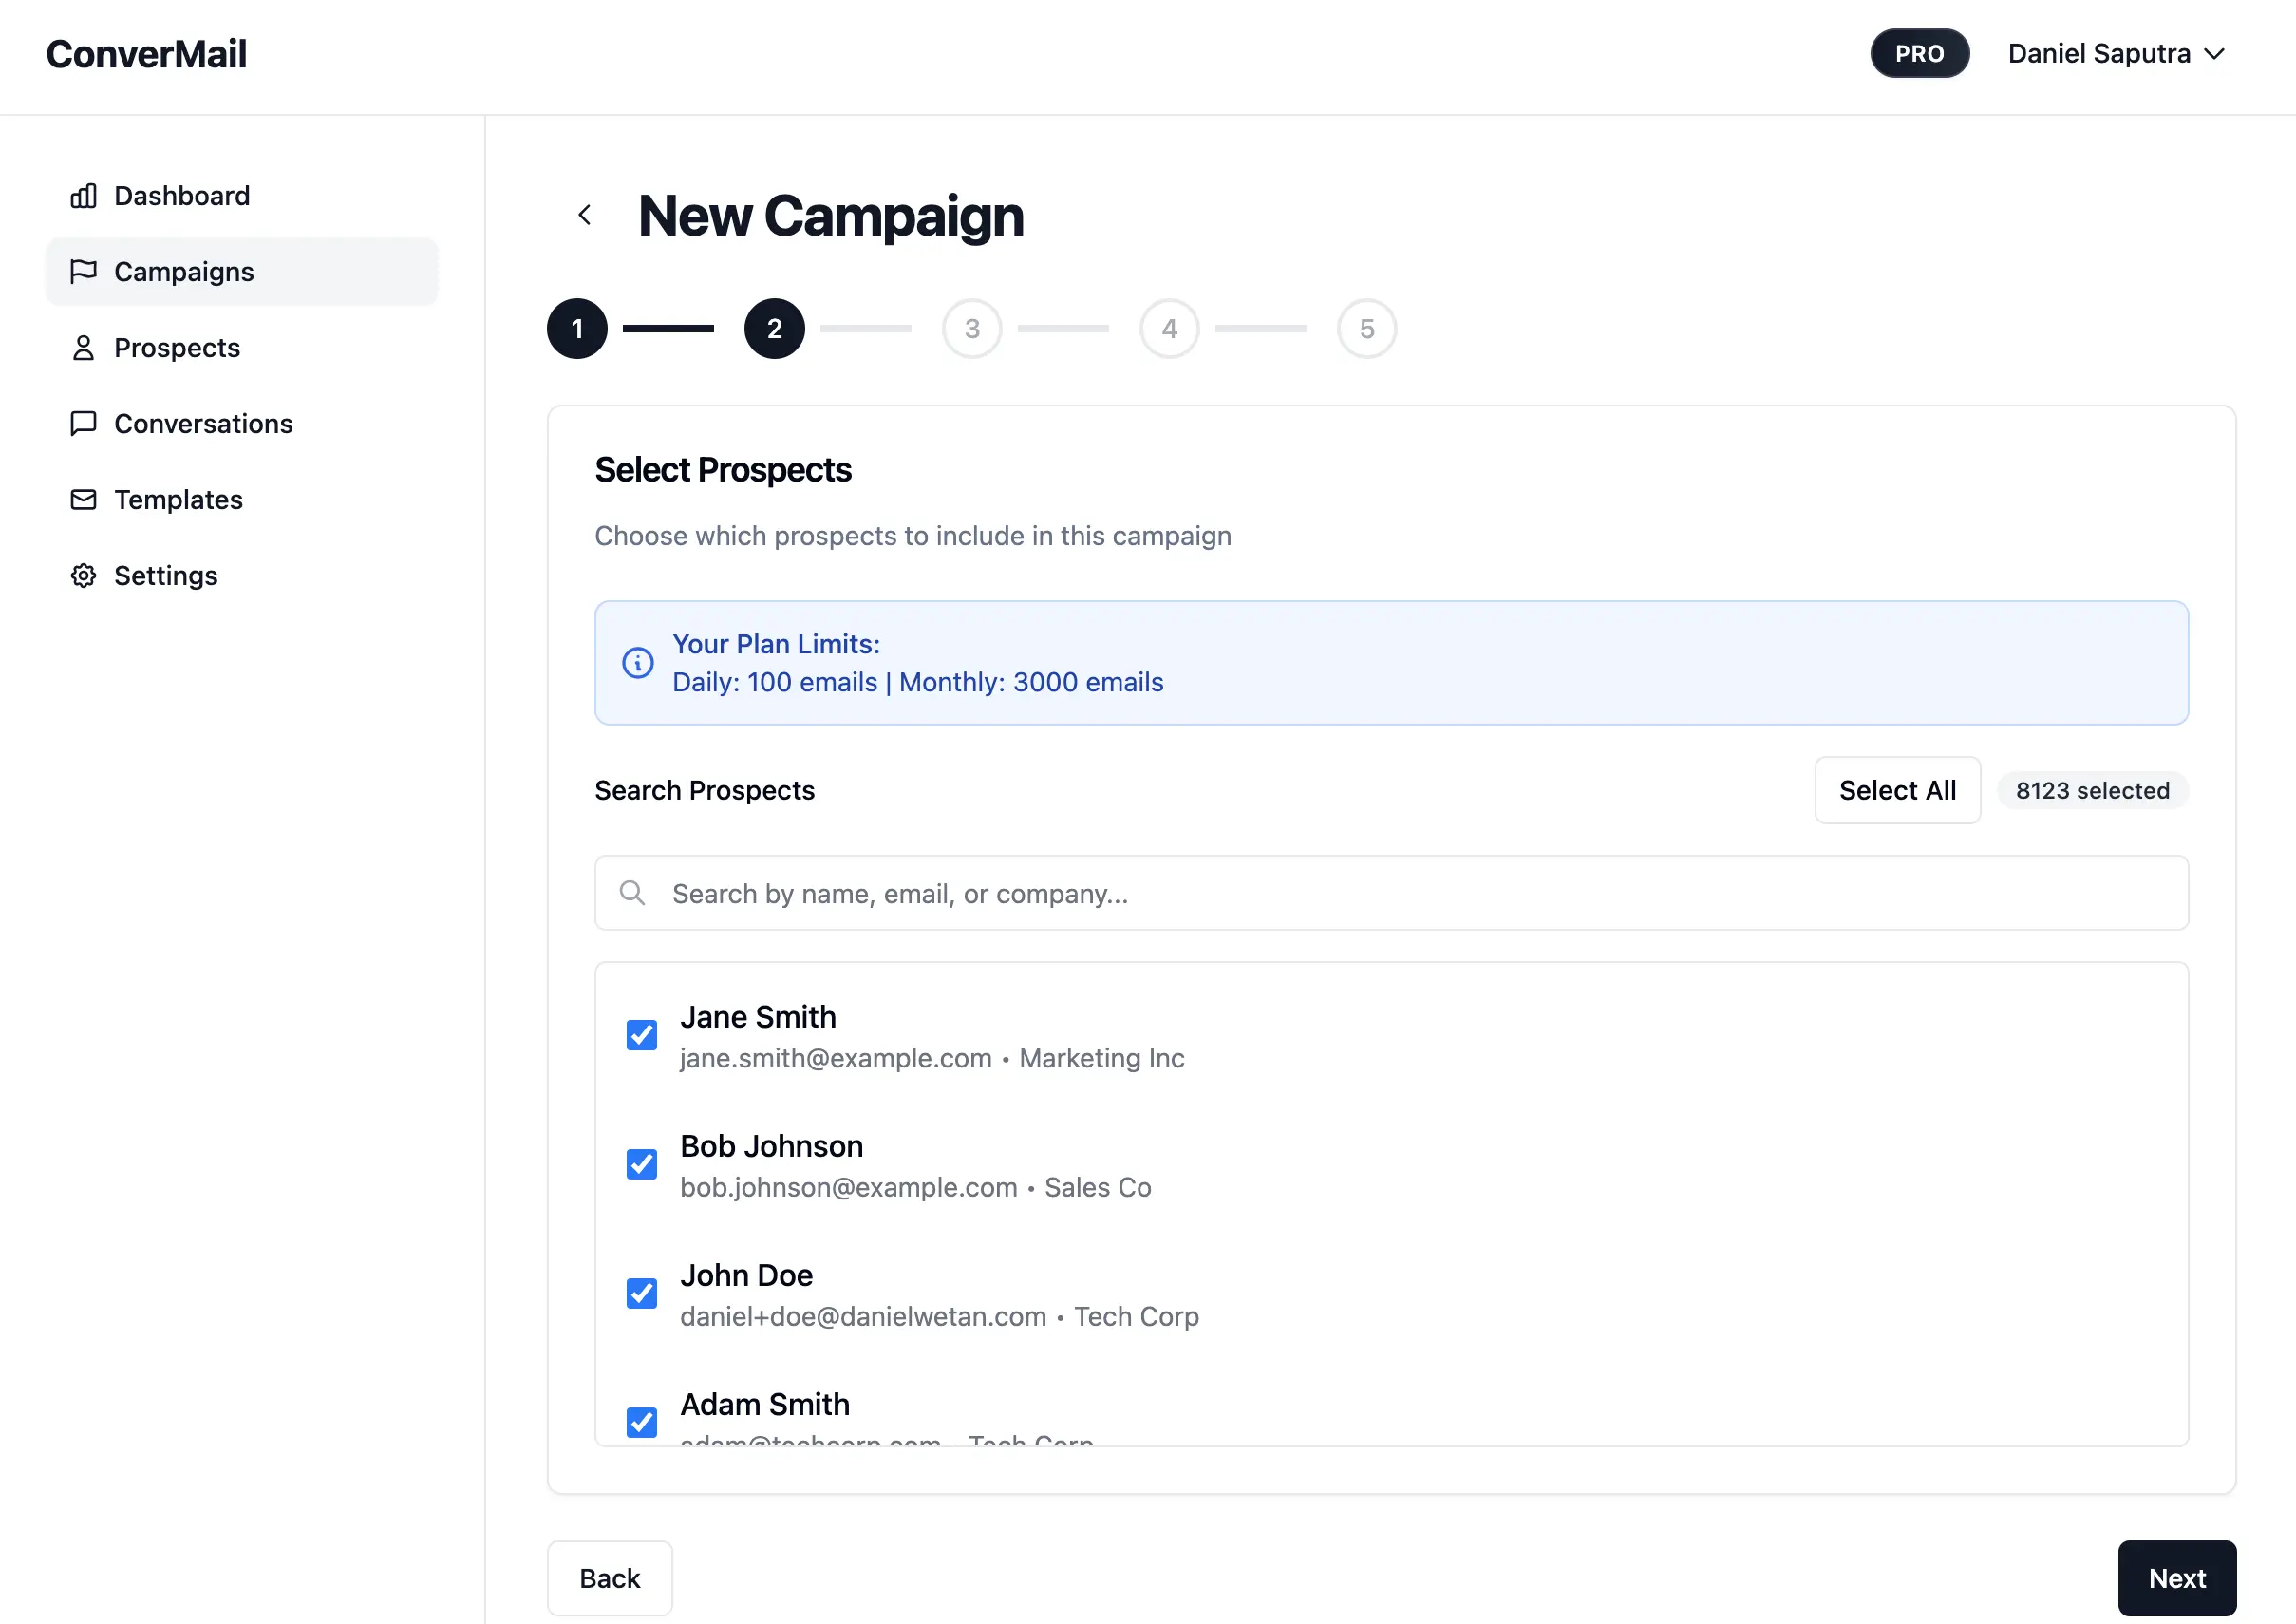Click the Settings gear icon

click(83, 576)
